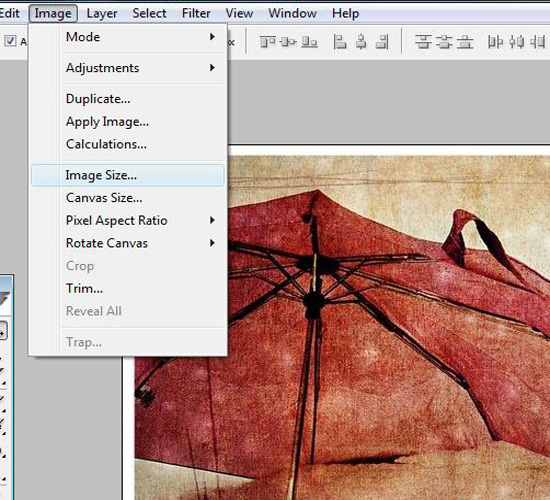
Task: Click the Align Left Edges icon
Action: (x=340, y=42)
